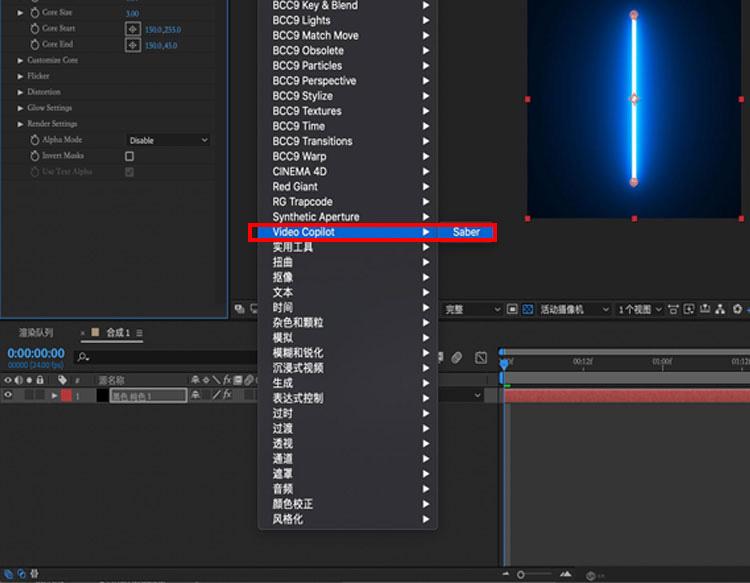Expand Render Settings group
This screenshot has width=750, height=583.
(20, 124)
